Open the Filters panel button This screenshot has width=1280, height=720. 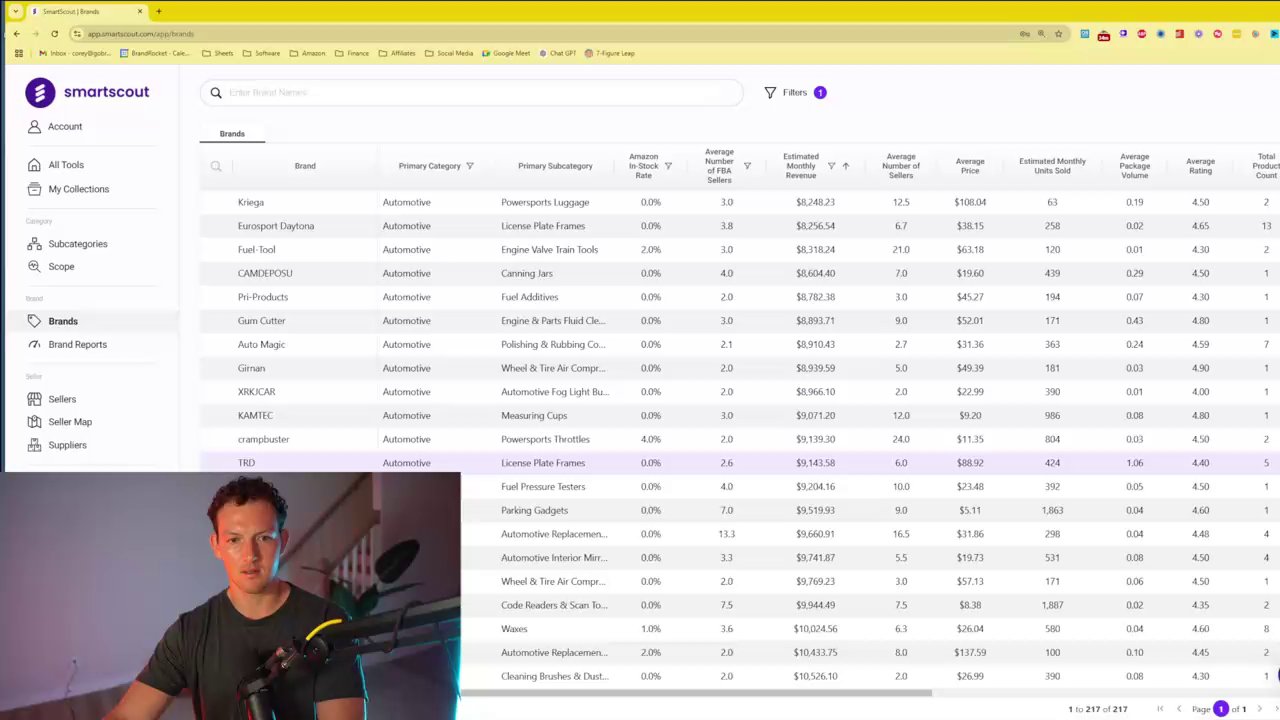(x=796, y=93)
